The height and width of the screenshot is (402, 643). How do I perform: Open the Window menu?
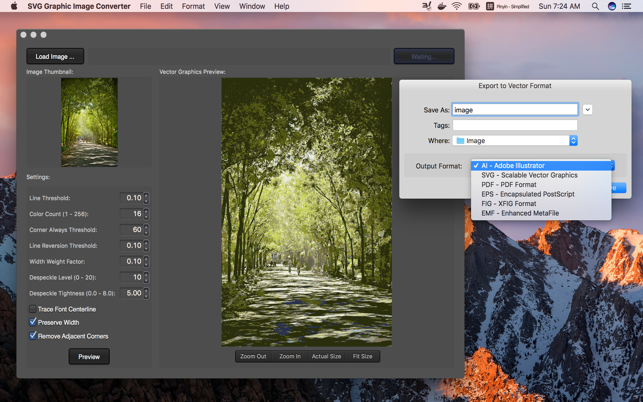[x=252, y=6]
